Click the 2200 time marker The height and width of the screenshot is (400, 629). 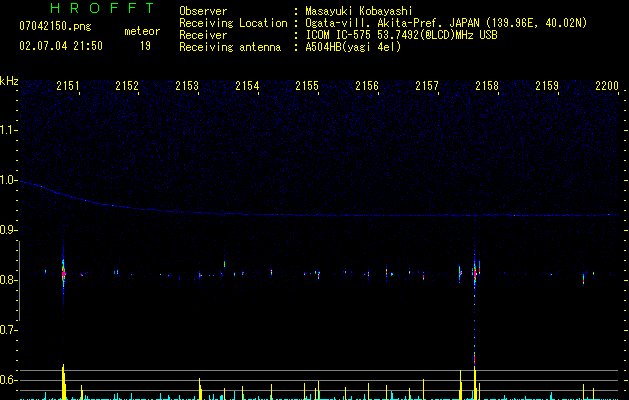click(607, 86)
